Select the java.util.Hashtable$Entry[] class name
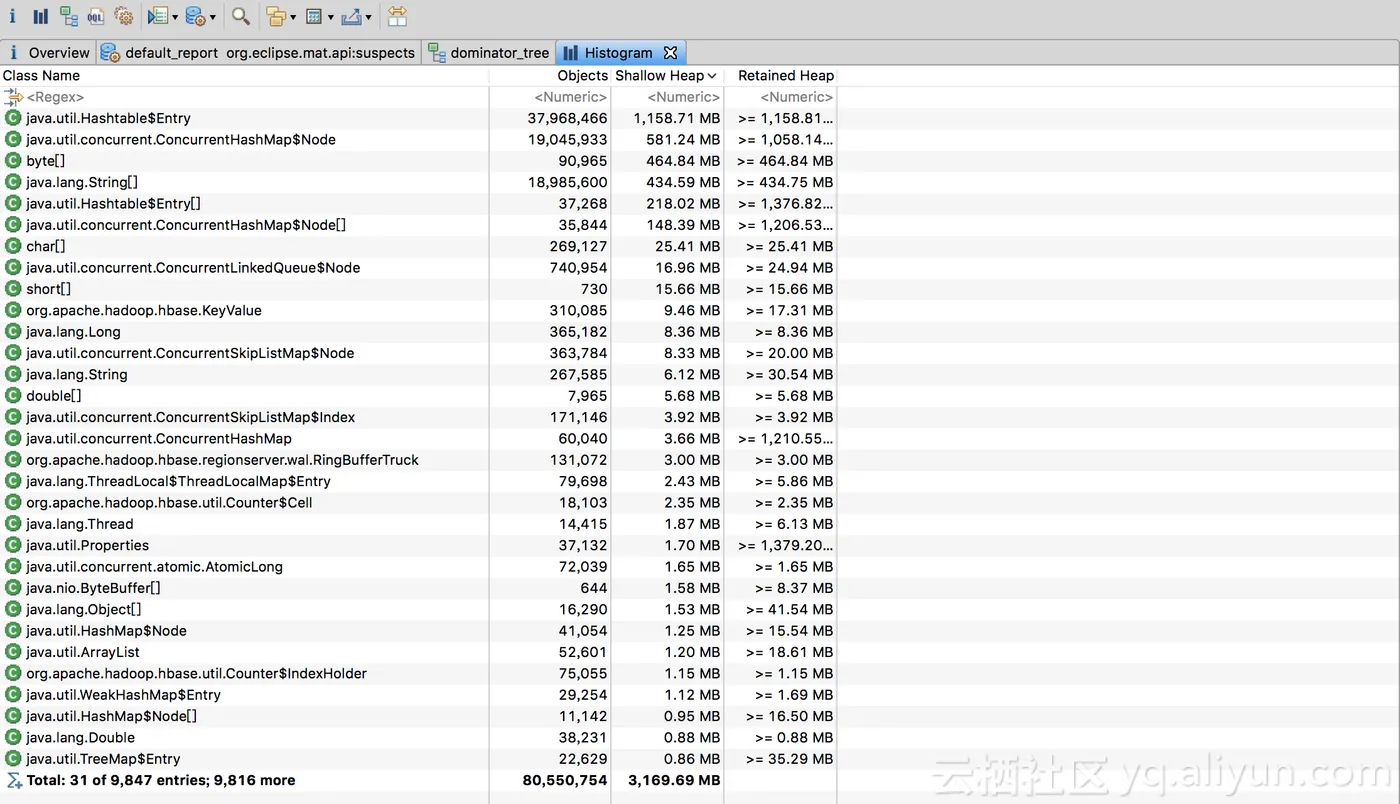Viewport: 1400px width, 804px height. [x=113, y=204]
